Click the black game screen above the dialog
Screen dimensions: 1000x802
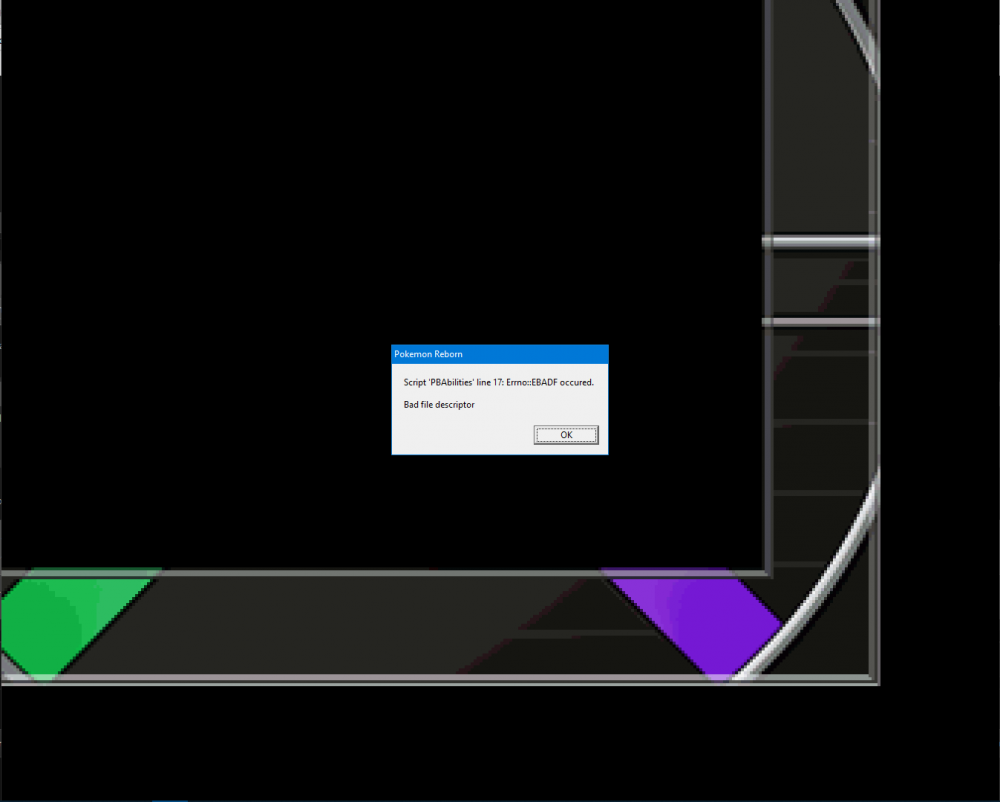pyautogui.click(x=400, y=200)
